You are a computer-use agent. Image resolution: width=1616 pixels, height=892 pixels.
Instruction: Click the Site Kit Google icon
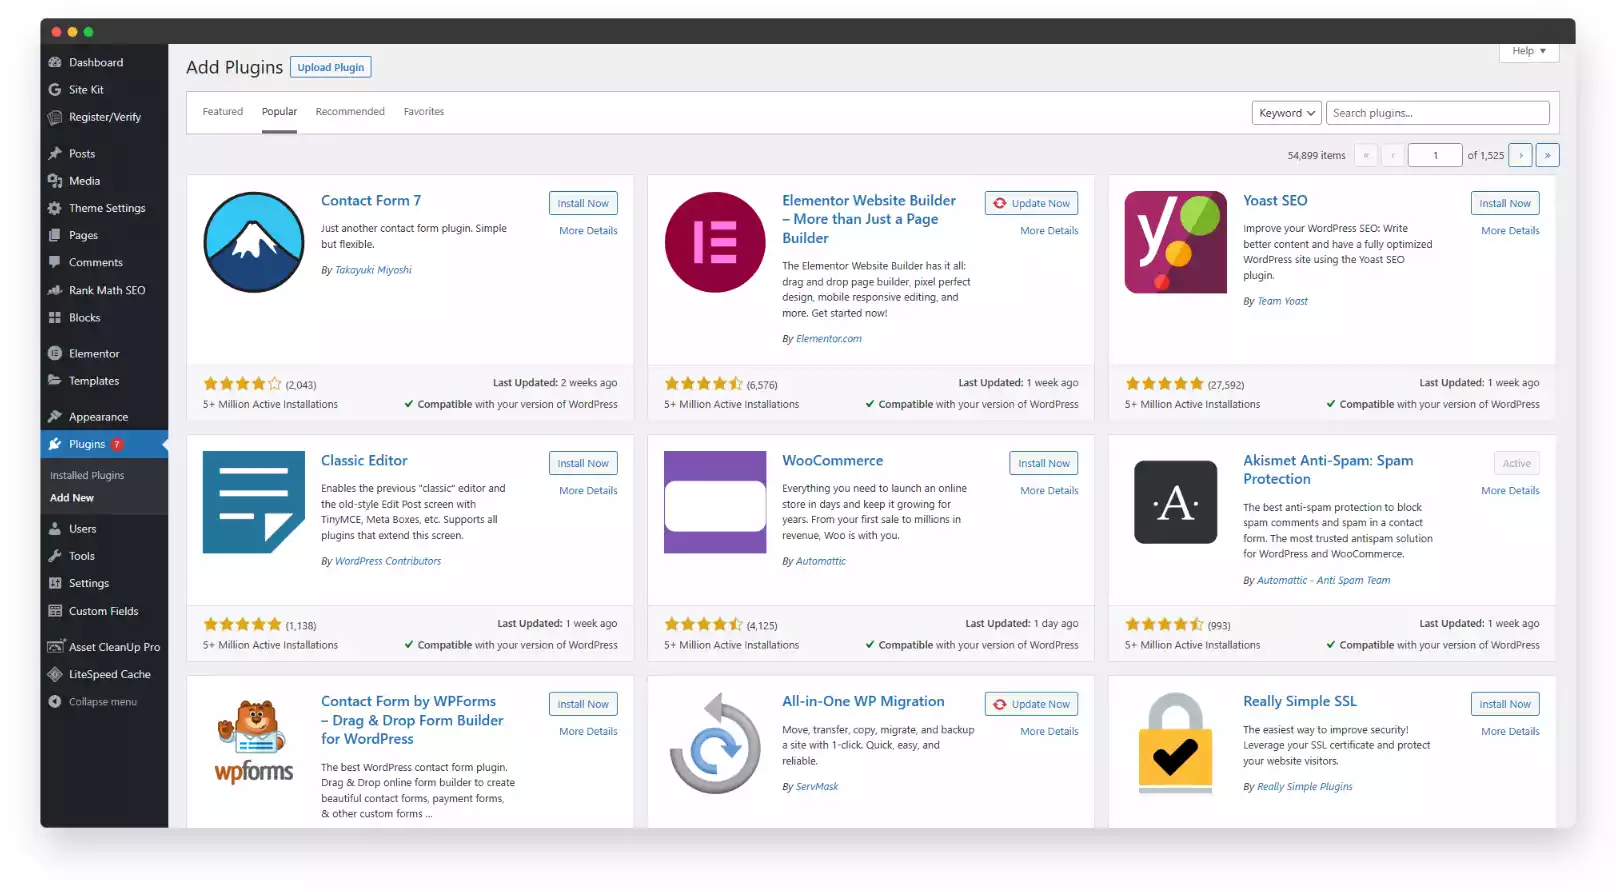point(55,90)
